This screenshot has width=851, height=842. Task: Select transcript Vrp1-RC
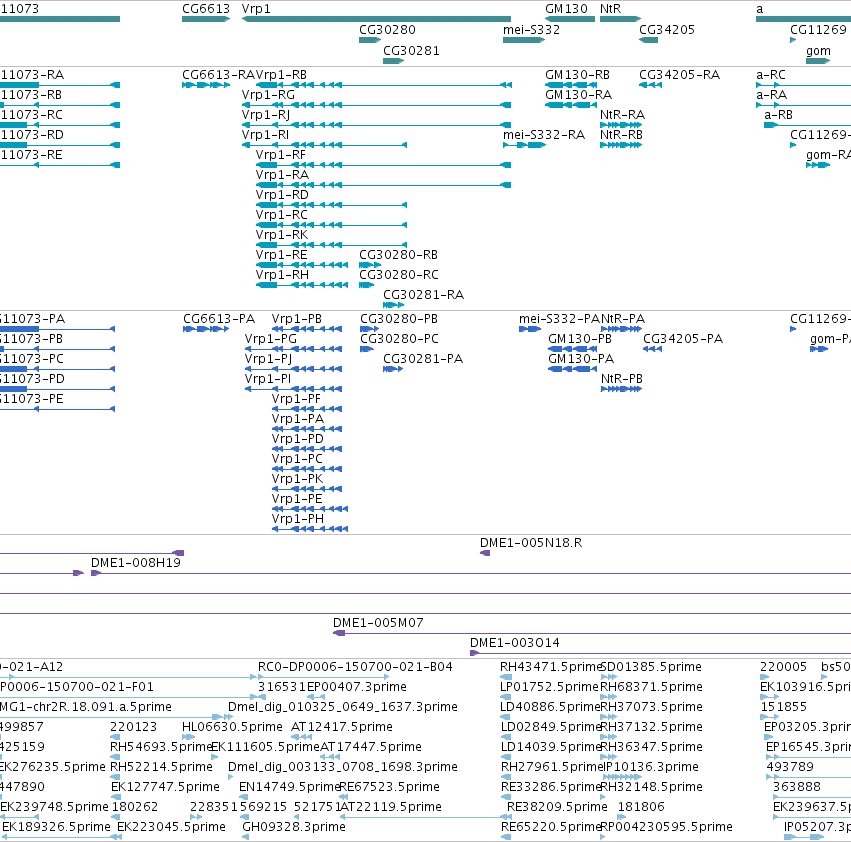coord(332,225)
